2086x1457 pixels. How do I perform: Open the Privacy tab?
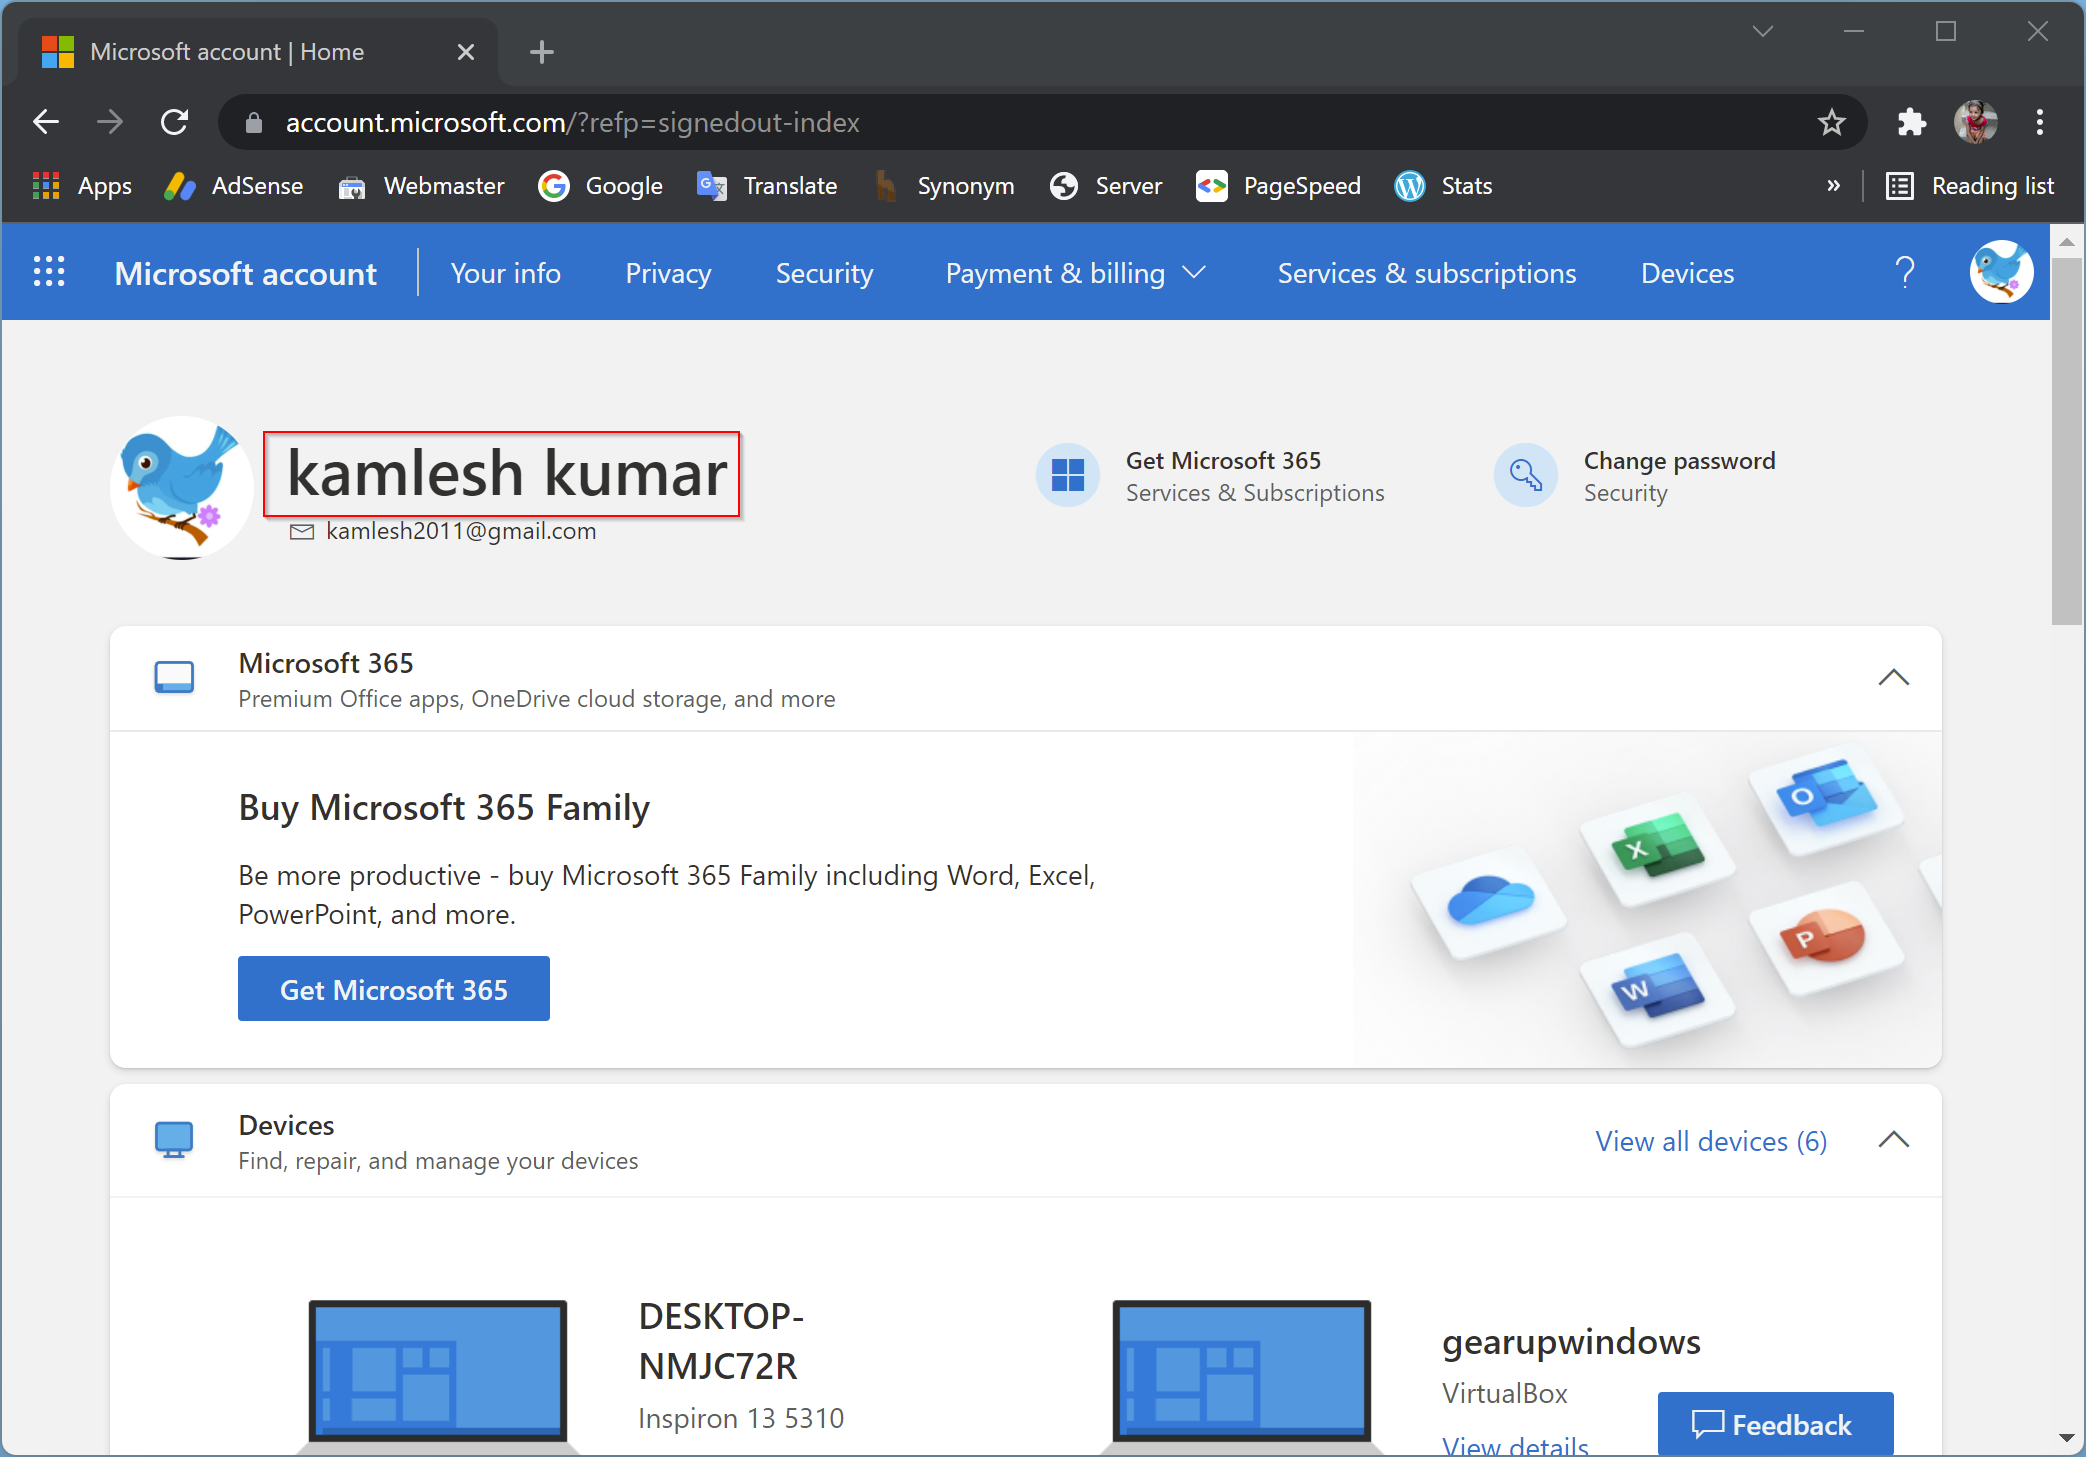[x=668, y=273]
